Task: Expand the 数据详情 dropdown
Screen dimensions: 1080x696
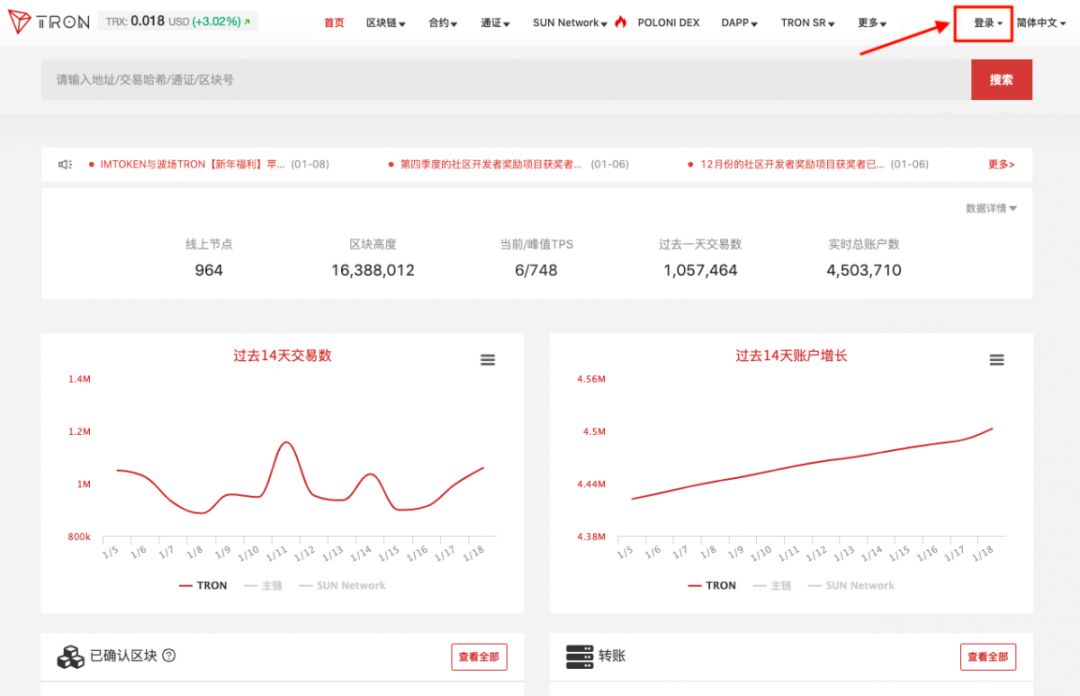Action: [991, 208]
